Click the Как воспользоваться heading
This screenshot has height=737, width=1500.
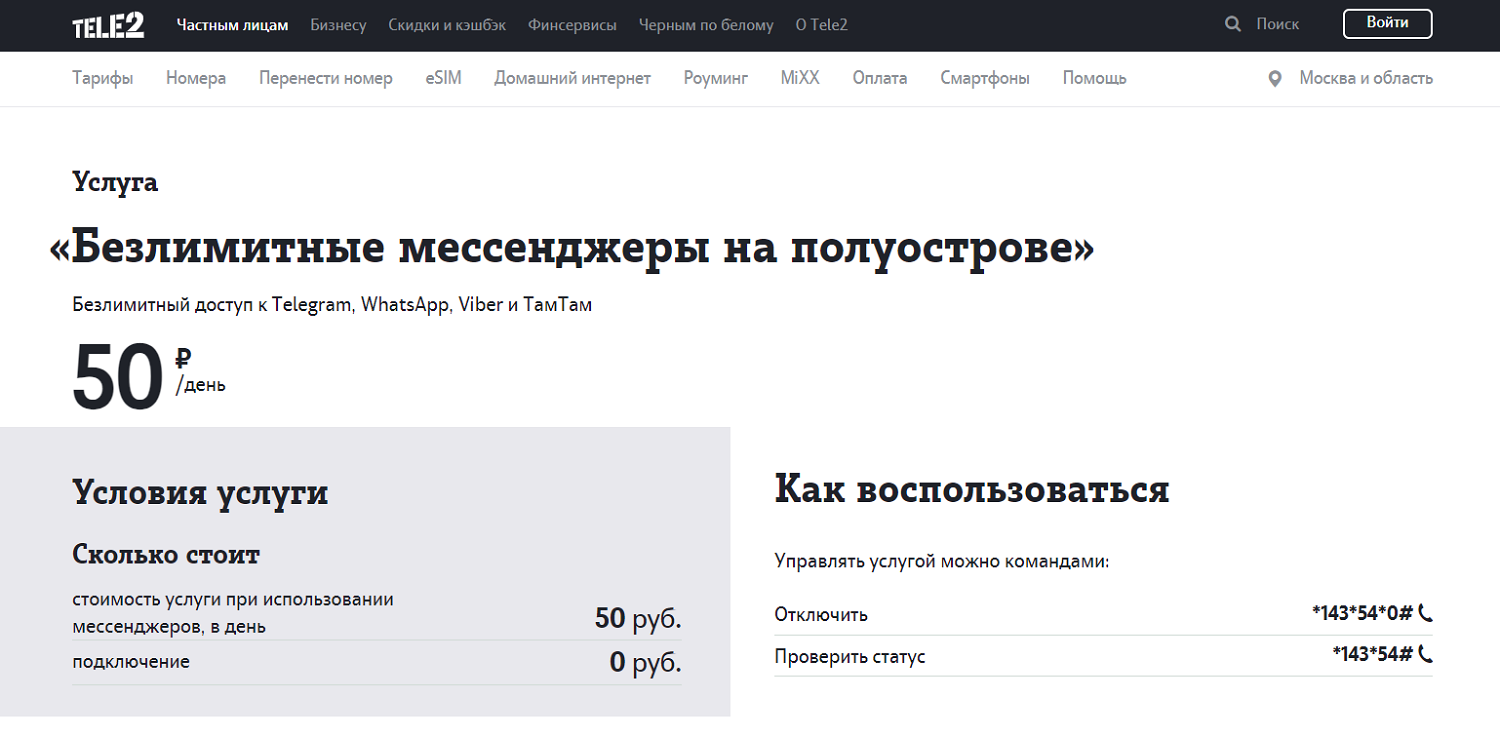coord(972,490)
